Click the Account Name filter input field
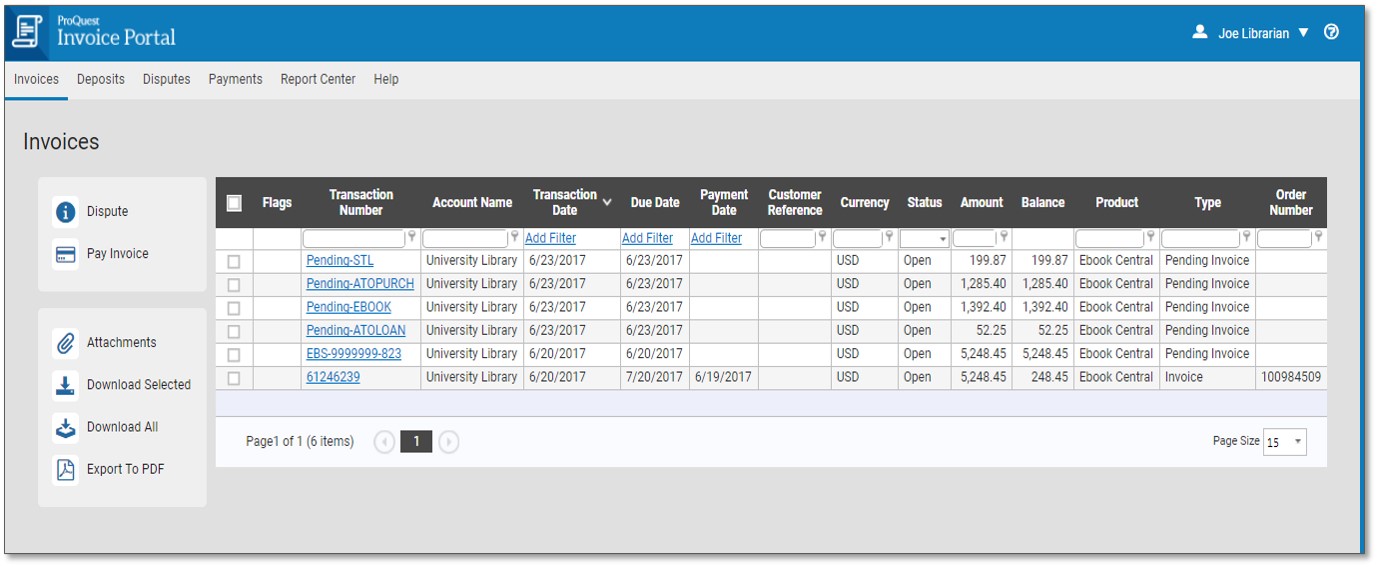The width and height of the screenshot is (1377, 567). tap(464, 238)
